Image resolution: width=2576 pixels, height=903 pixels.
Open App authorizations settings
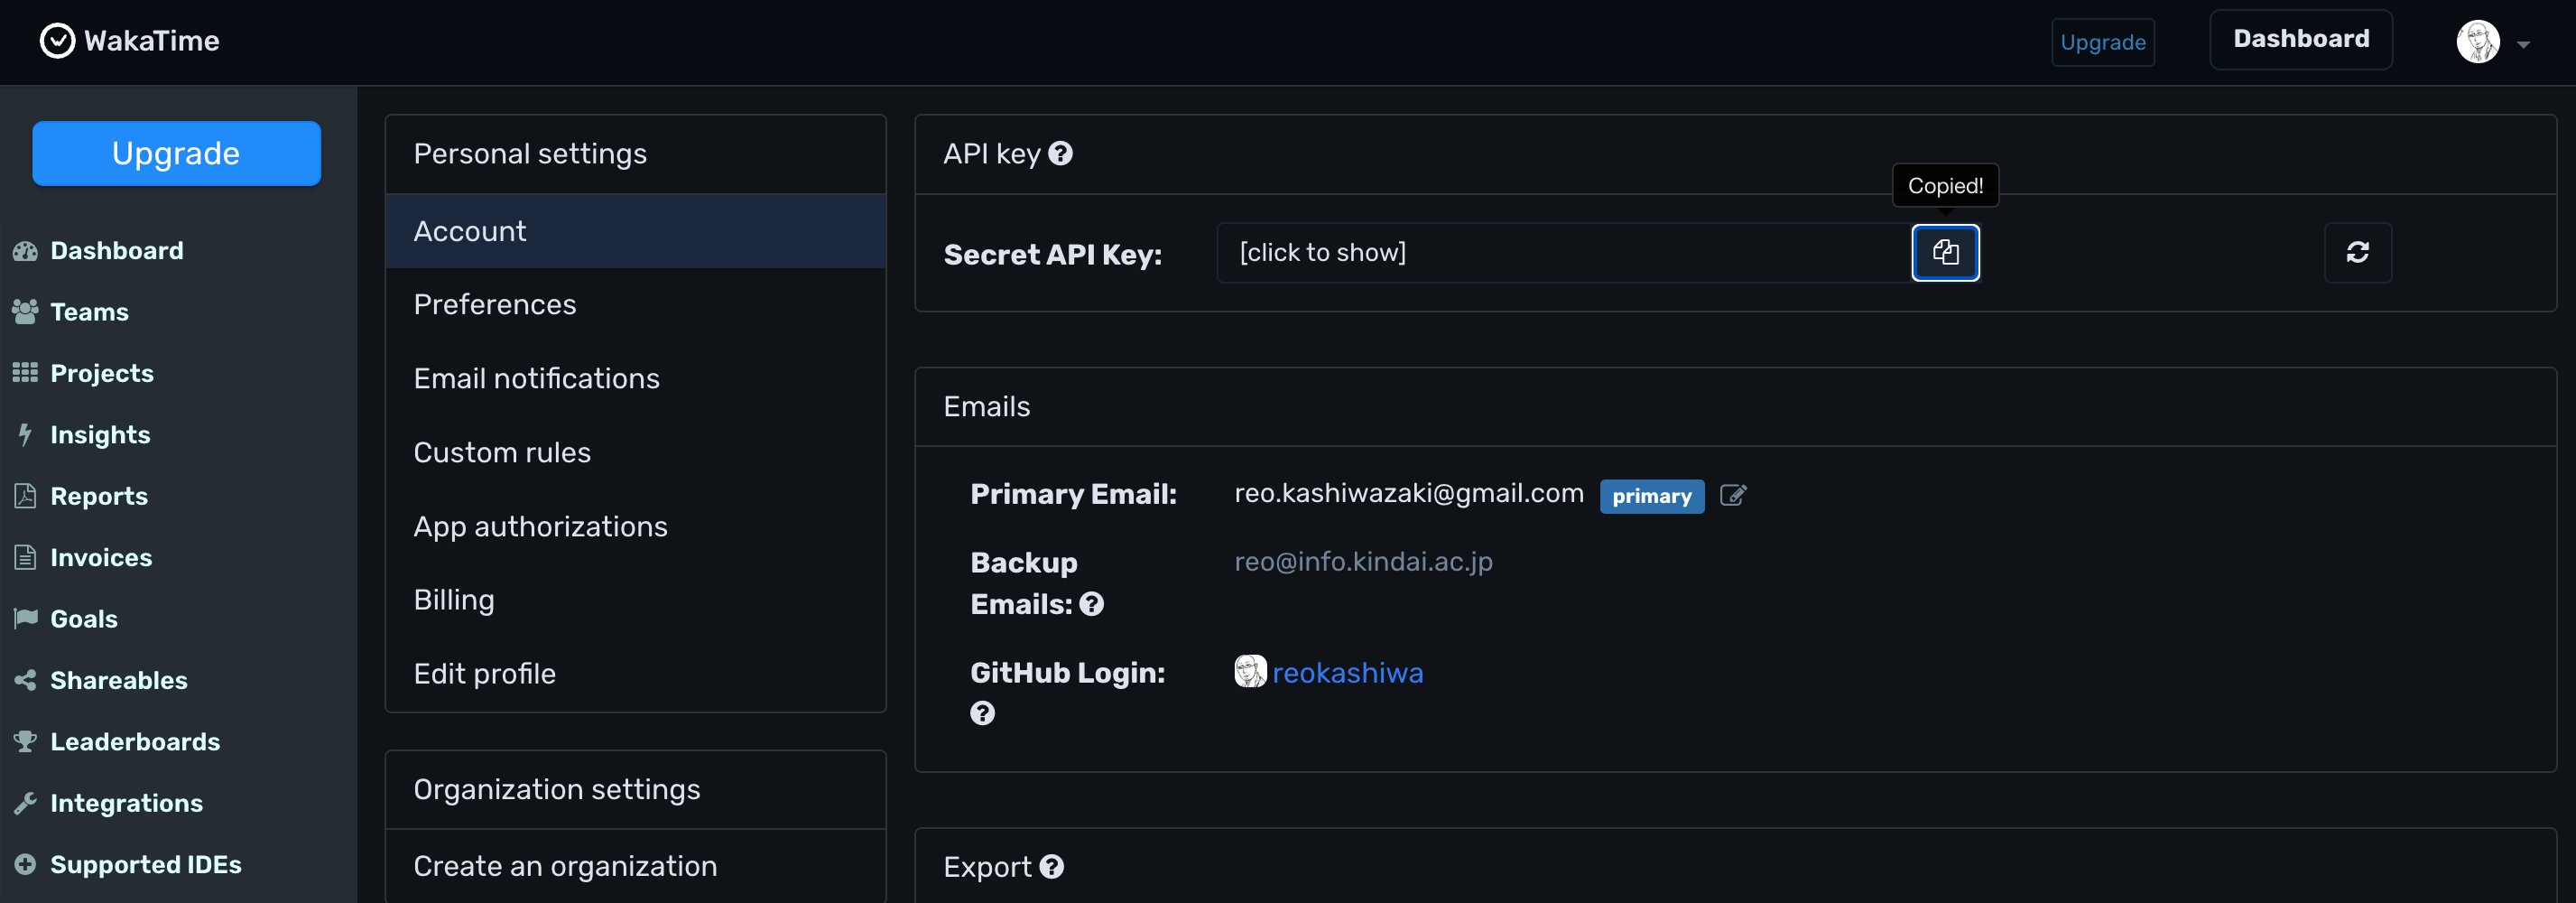click(x=540, y=525)
